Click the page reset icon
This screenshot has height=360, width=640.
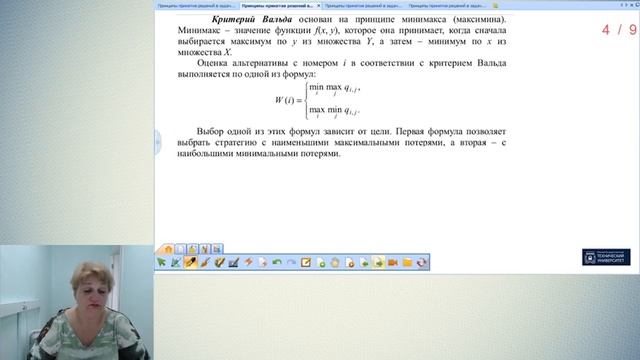point(263,262)
